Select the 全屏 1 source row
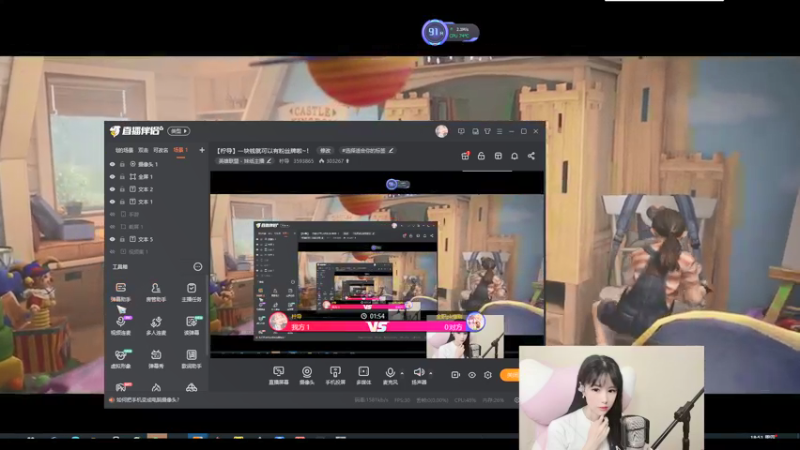 pos(157,177)
